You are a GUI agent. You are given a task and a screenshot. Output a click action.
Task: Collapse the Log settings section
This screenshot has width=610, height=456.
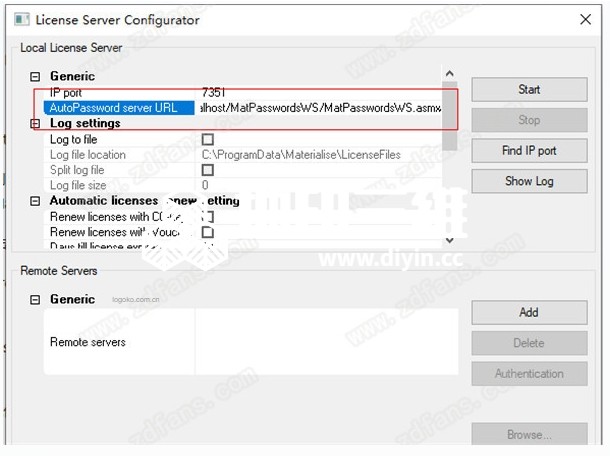[x=36, y=124]
